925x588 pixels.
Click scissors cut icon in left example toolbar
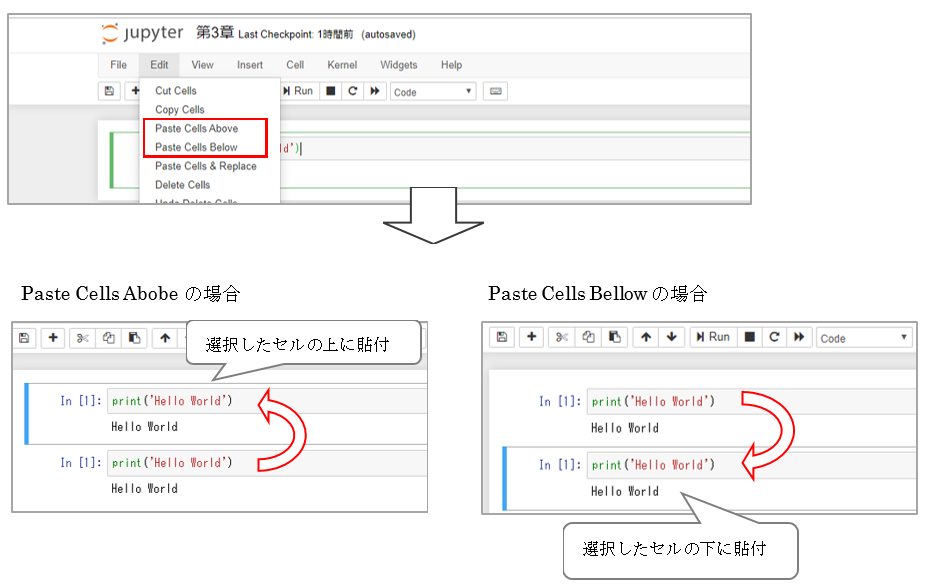click(x=82, y=338)
